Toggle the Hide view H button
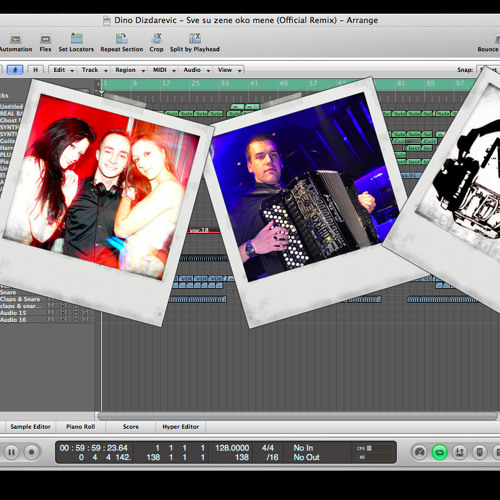The height and width of the screenshot is (500, 500). coord(35,70)
